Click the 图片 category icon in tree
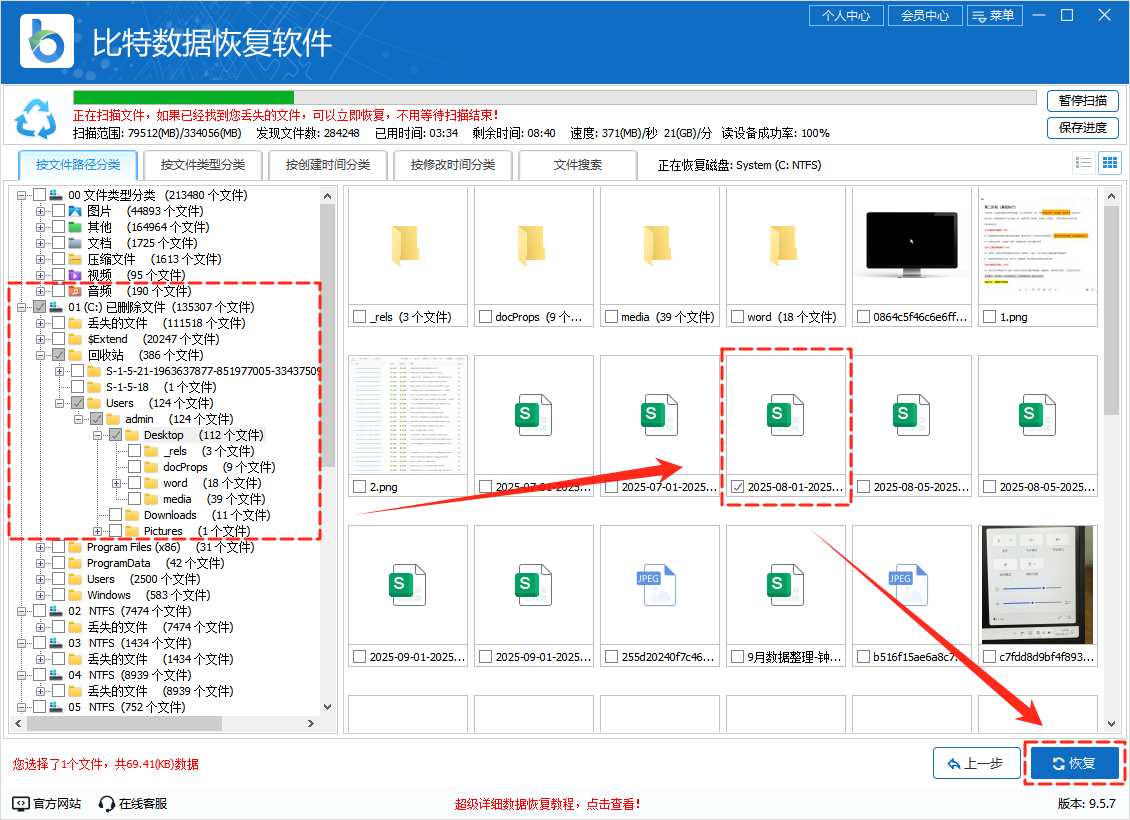Screen dimensions: 1130x820 pyautogui.click(x=75, y=211)
